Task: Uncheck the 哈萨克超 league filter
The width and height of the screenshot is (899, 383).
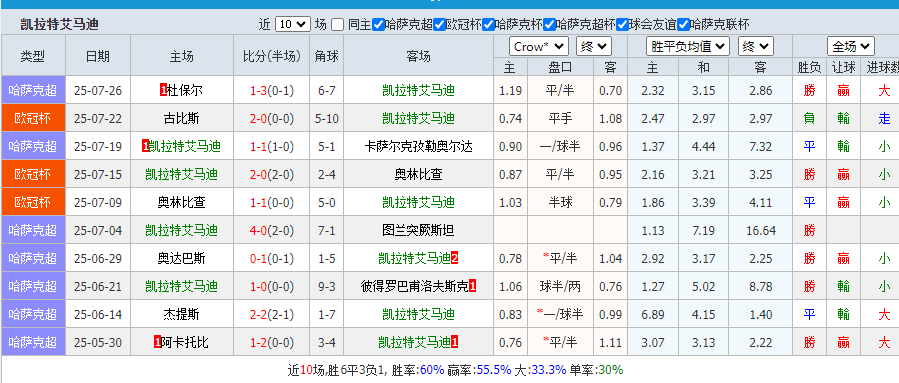Action: [378, 25]
